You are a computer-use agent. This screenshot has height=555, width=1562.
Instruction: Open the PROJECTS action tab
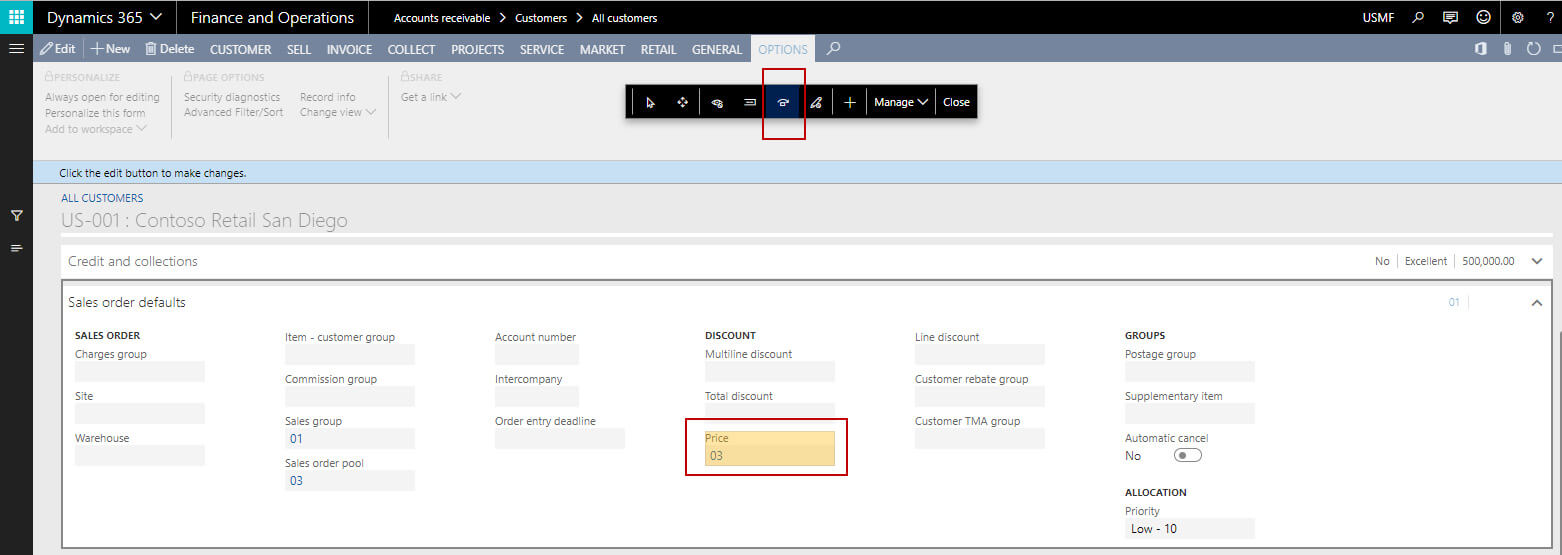point(478,49)
